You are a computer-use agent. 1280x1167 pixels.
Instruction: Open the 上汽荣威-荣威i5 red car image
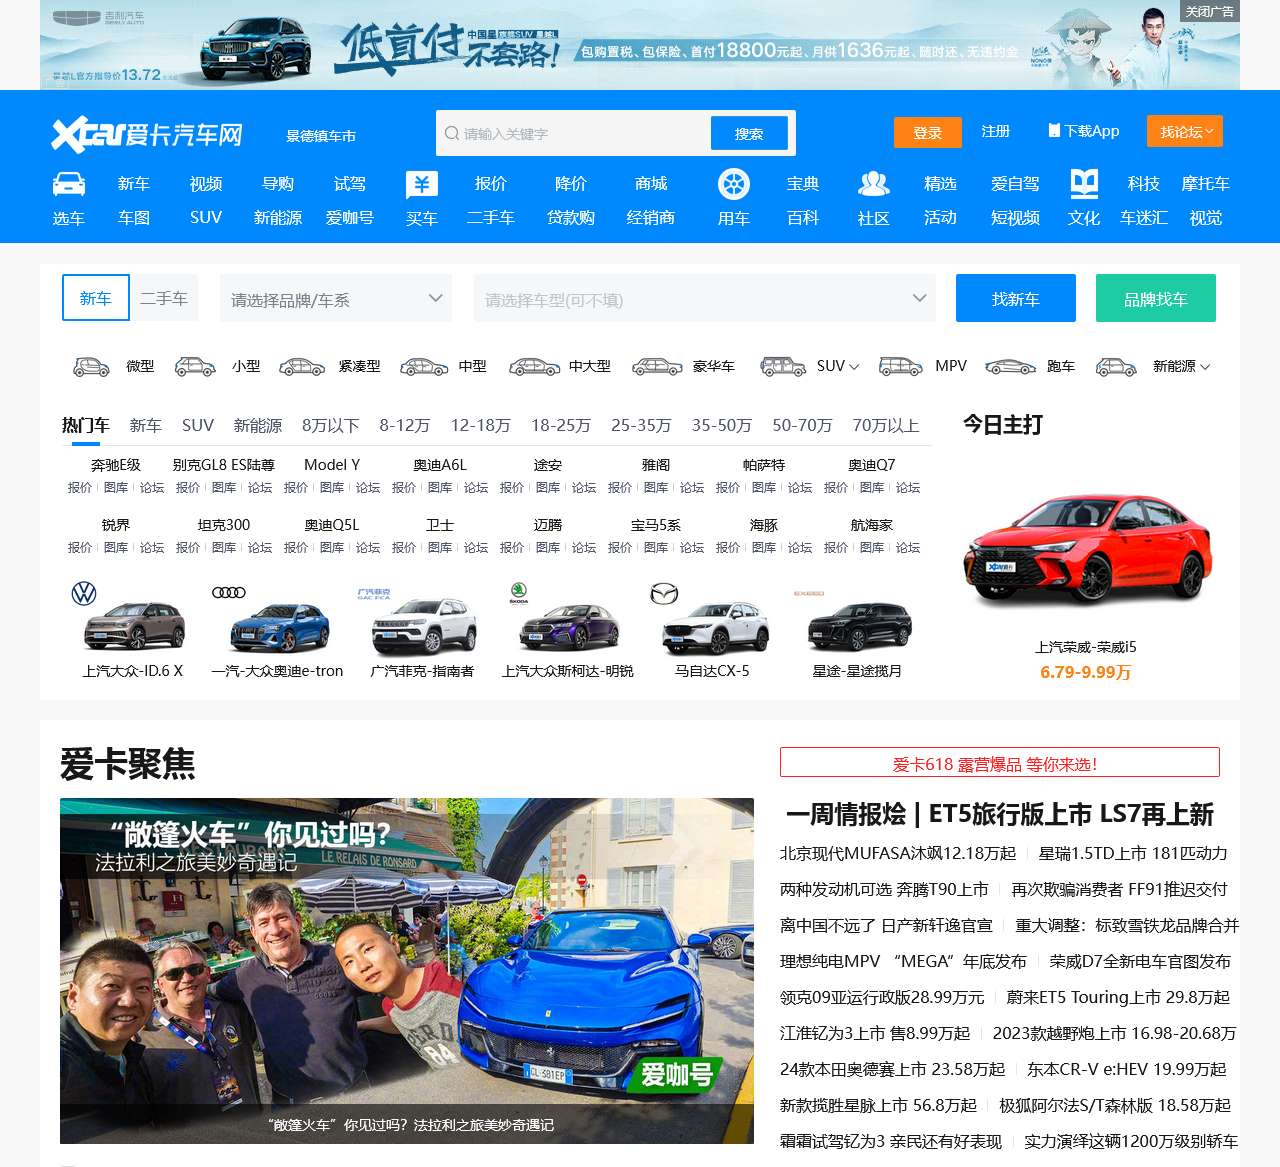(1086, 549)
